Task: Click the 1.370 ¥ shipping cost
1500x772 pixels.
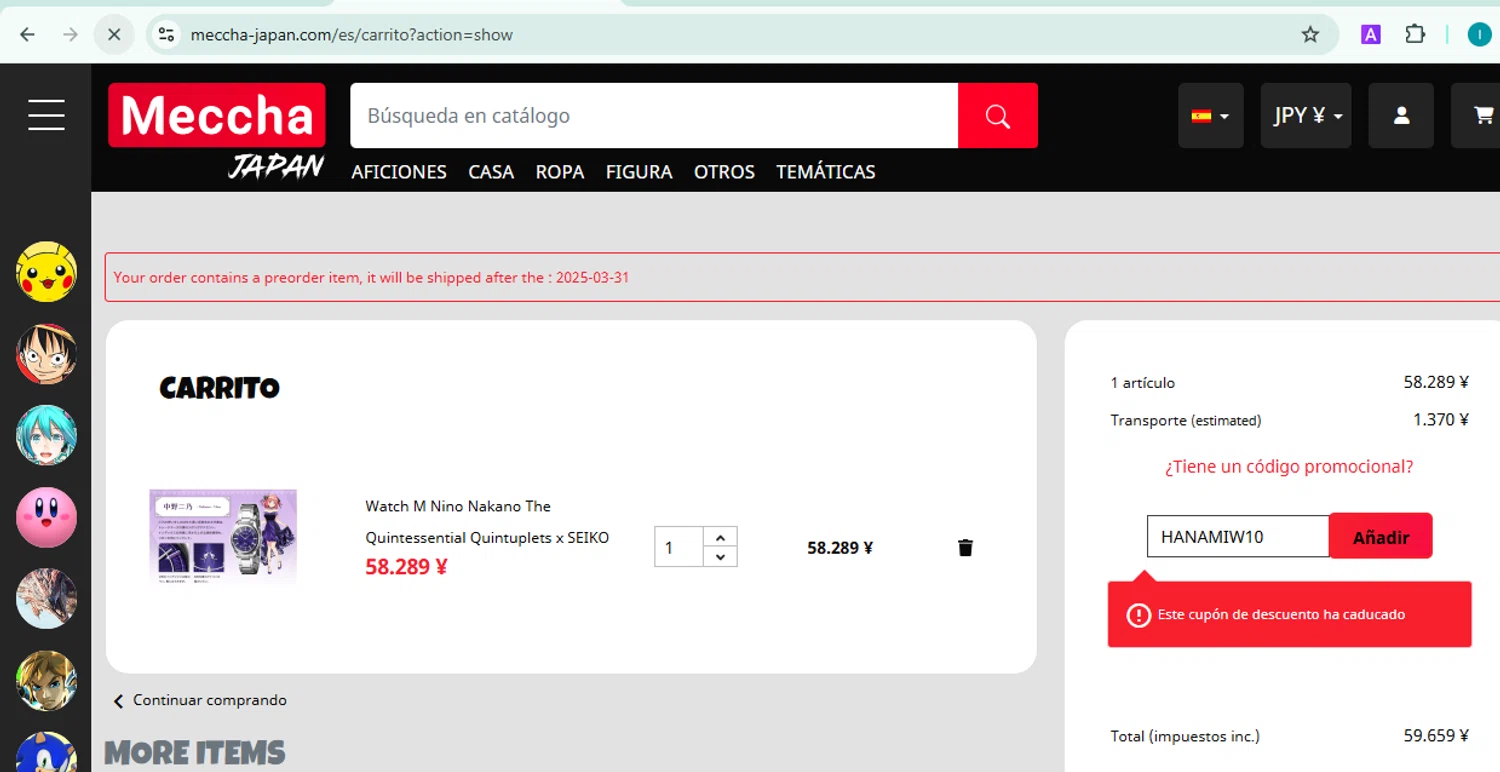Action: pos(1441,420)
